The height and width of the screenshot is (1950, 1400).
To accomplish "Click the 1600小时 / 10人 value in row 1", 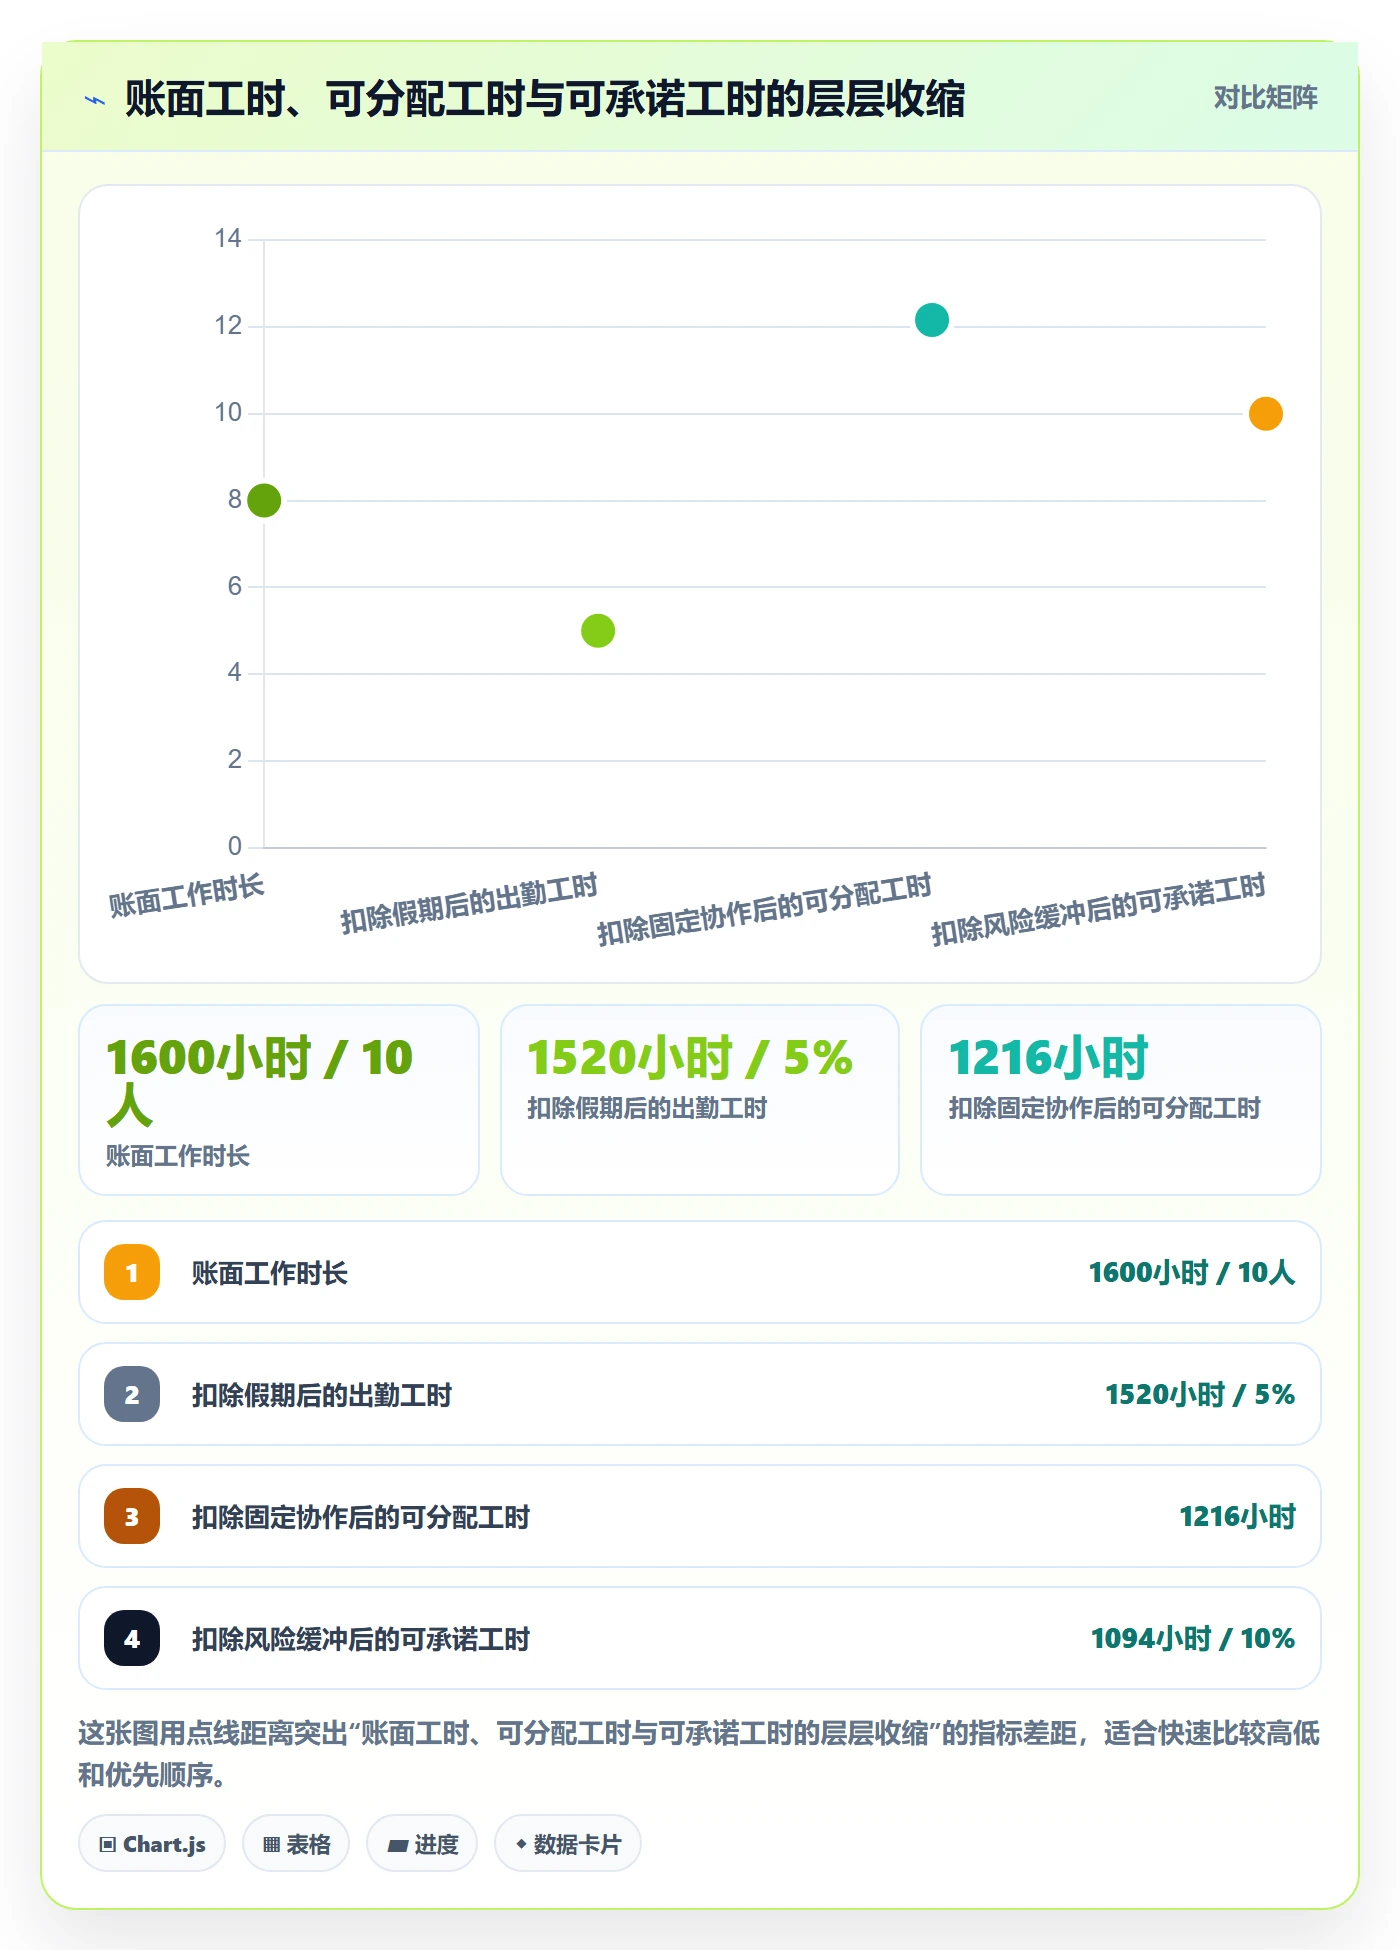I will click(x=1192, y=1272).
